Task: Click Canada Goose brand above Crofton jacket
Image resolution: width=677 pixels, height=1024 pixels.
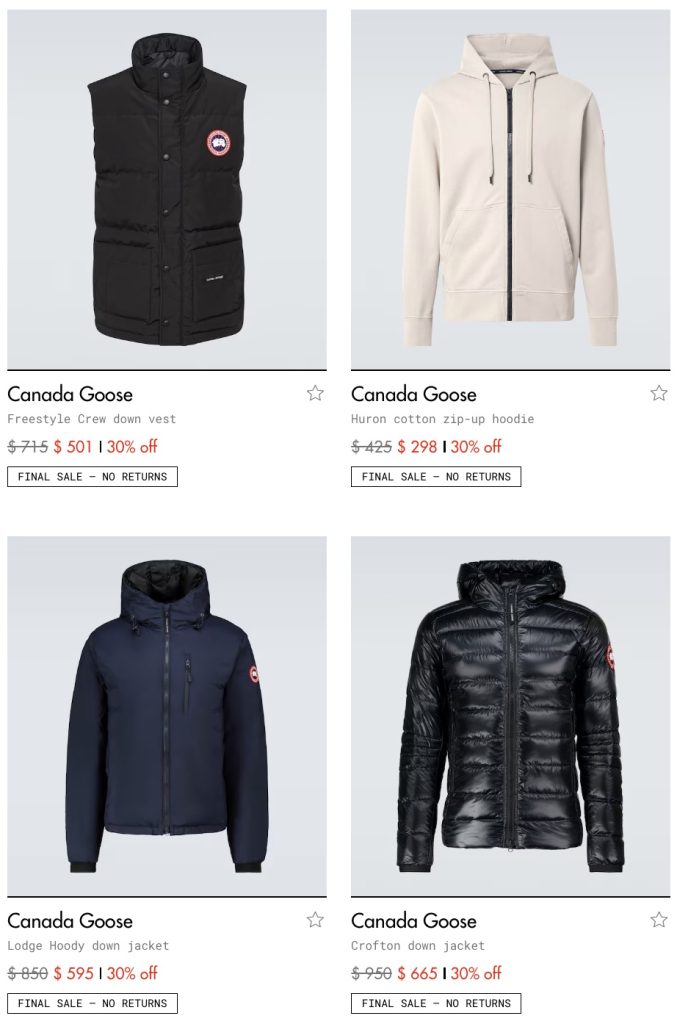Action: click(414, 920)
